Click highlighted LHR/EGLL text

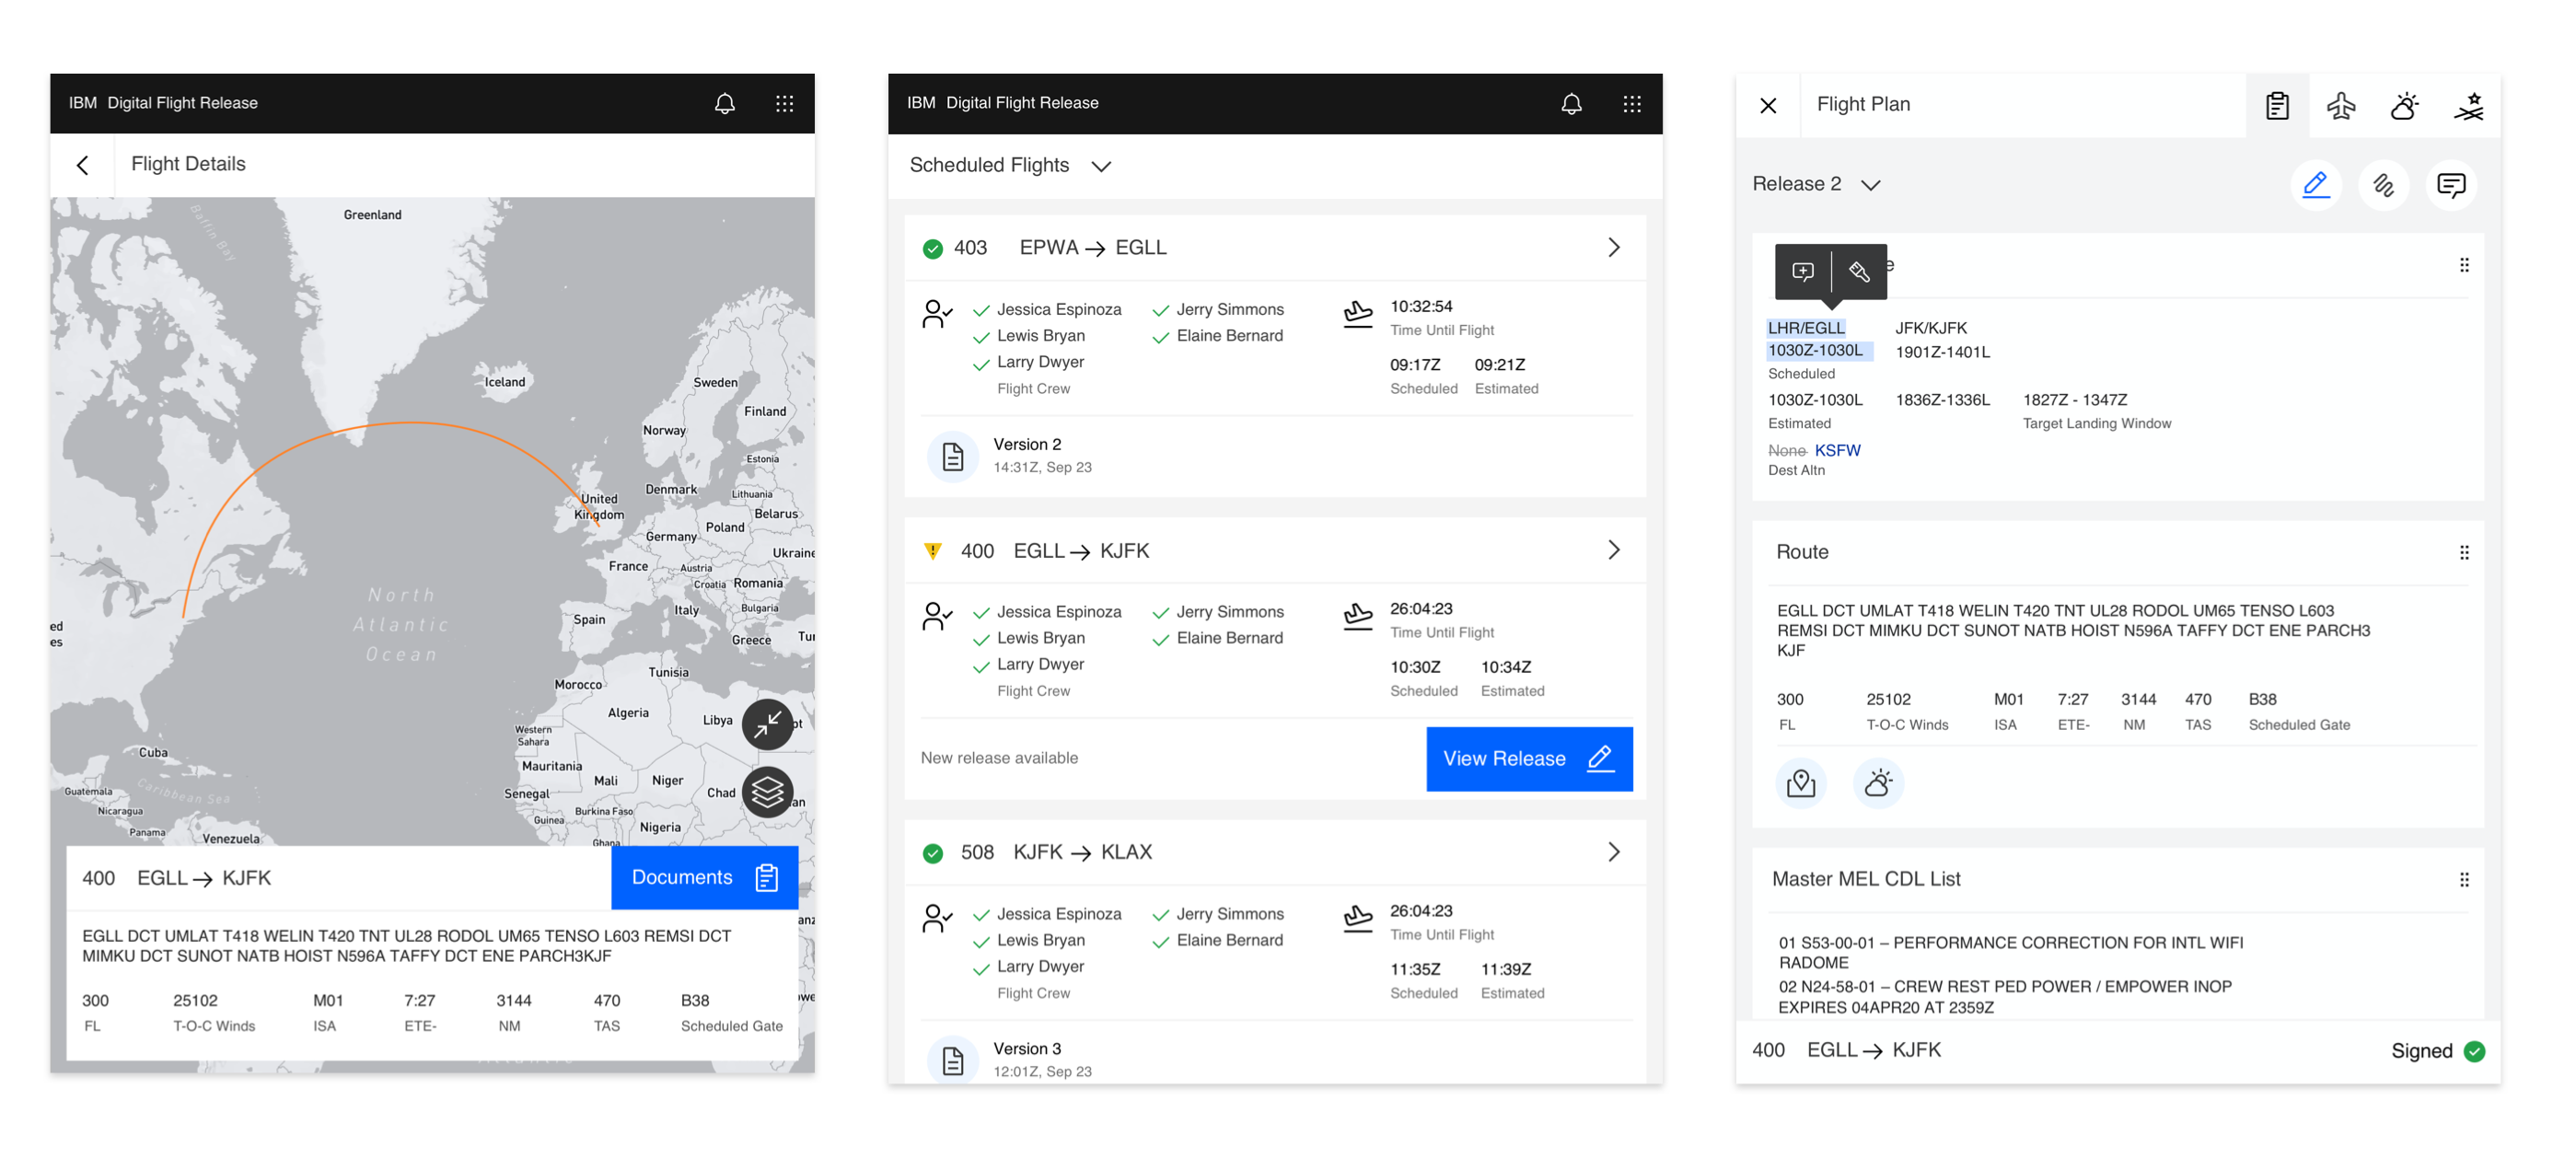(x=1806, y=328)
